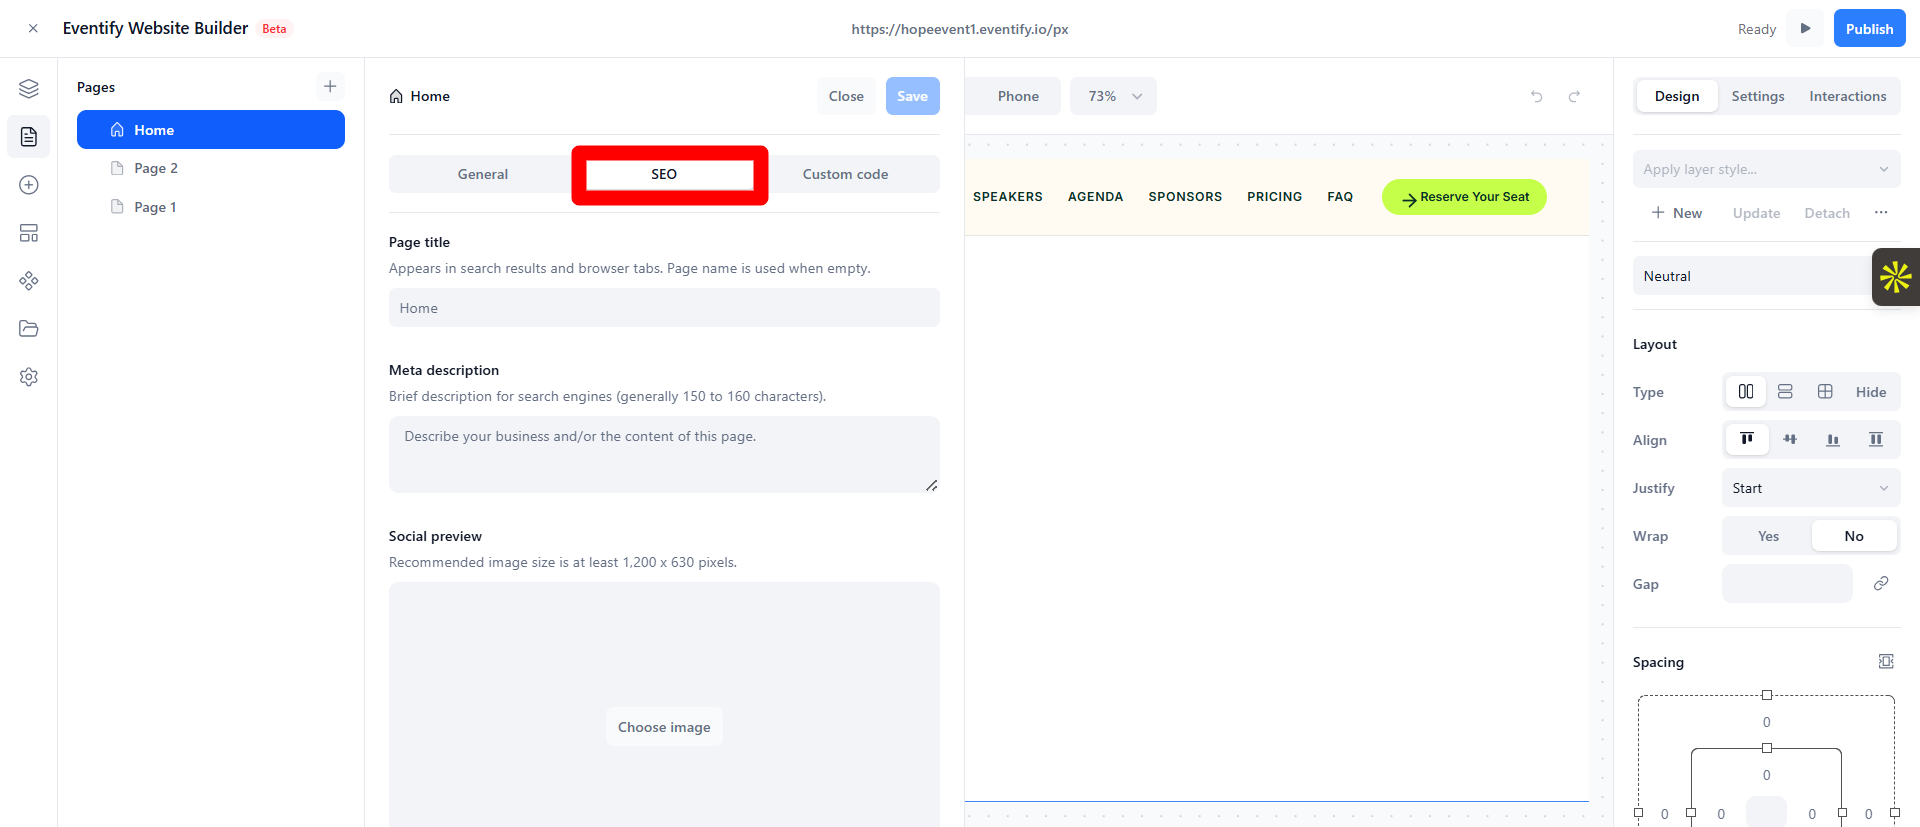The image size is (1920, 827).
Task: Click SPEAKERS link in canvas navigation
Action: coord(1008,197)
